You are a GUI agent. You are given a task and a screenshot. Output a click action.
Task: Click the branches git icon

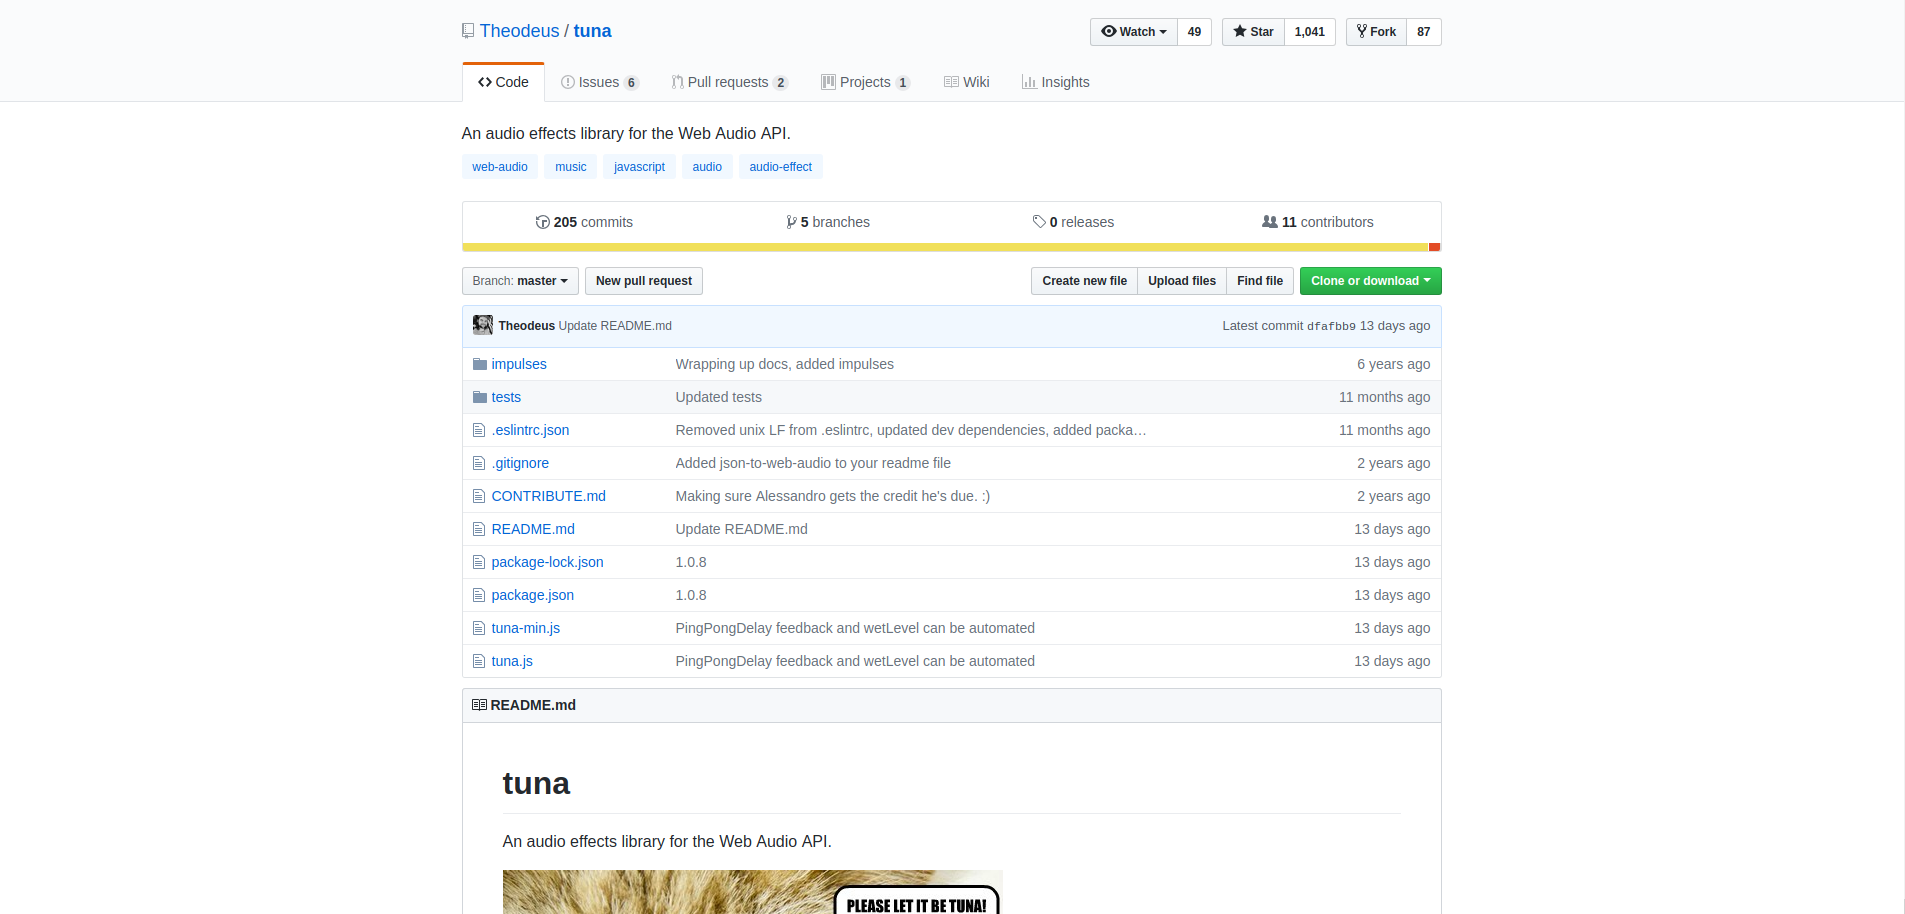pos(791,222)
